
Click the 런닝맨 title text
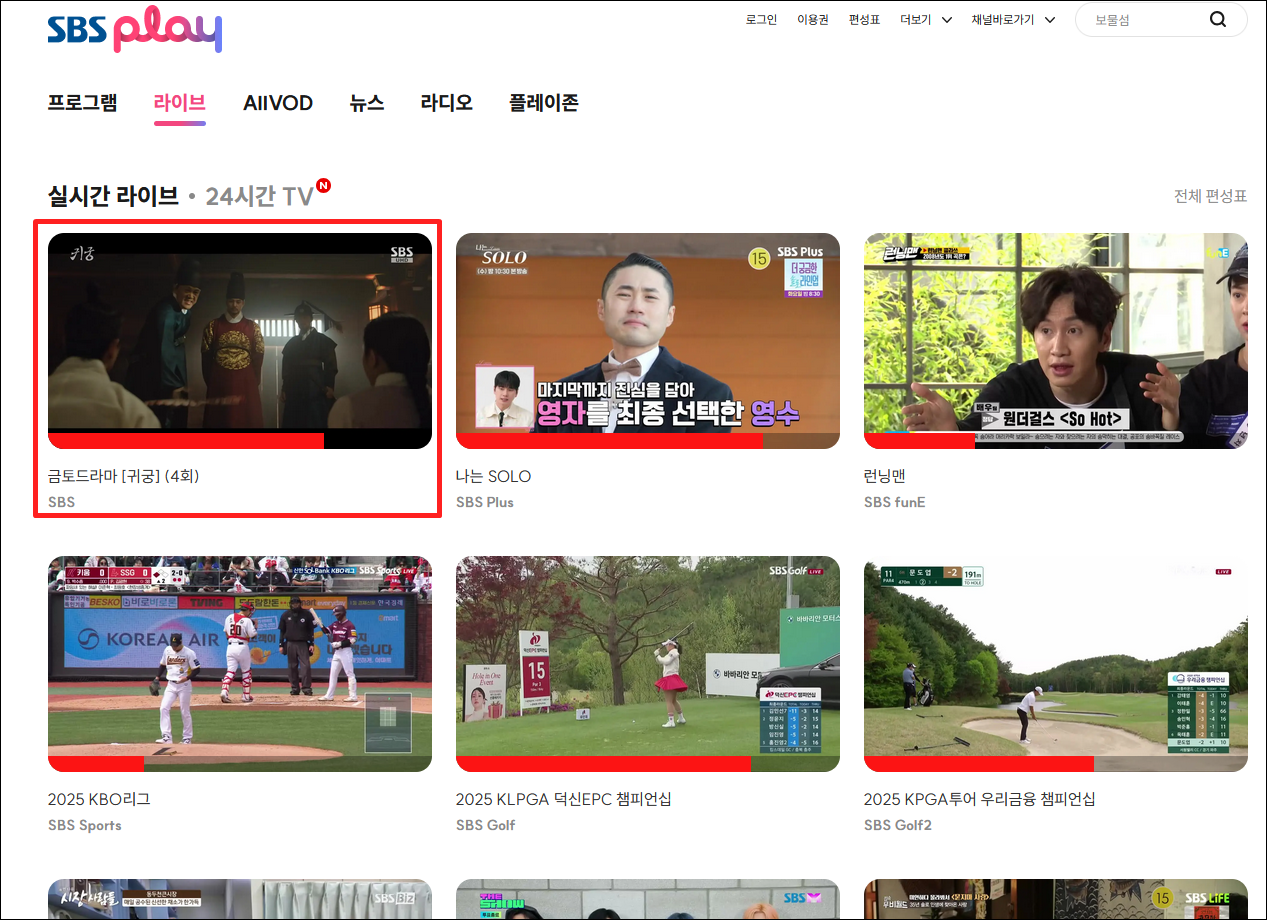point(885,476)
